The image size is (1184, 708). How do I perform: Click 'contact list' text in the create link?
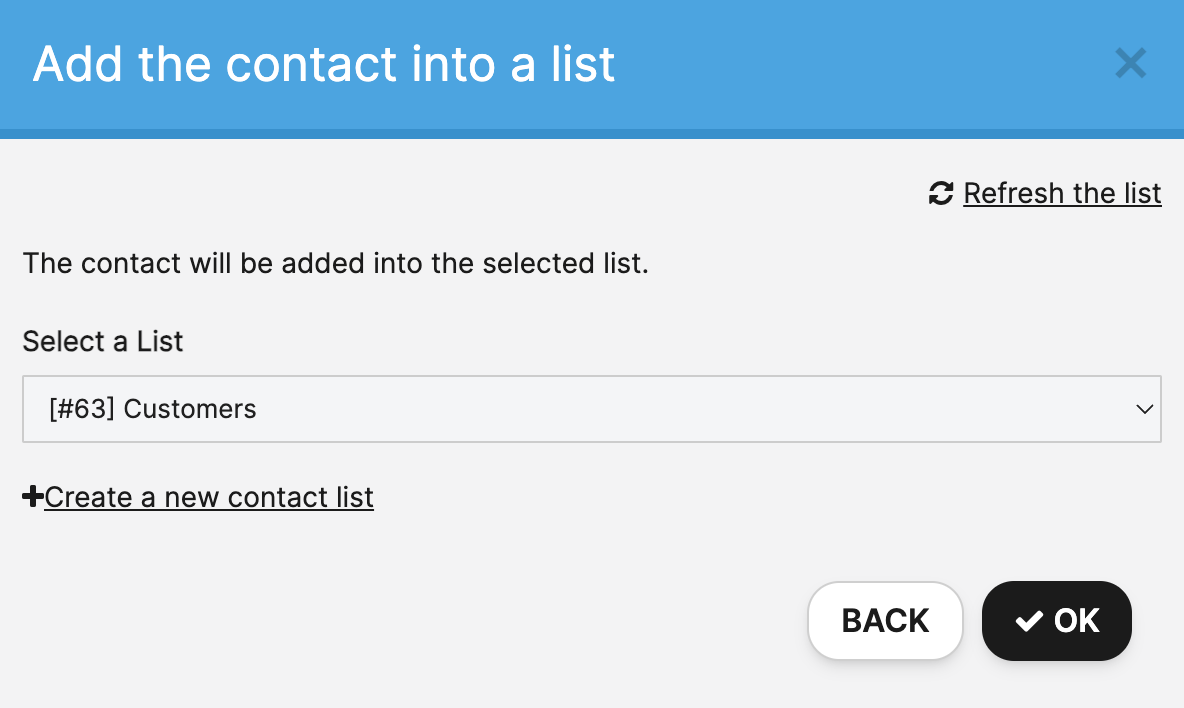pyautogui.click(x=301, y=497)
